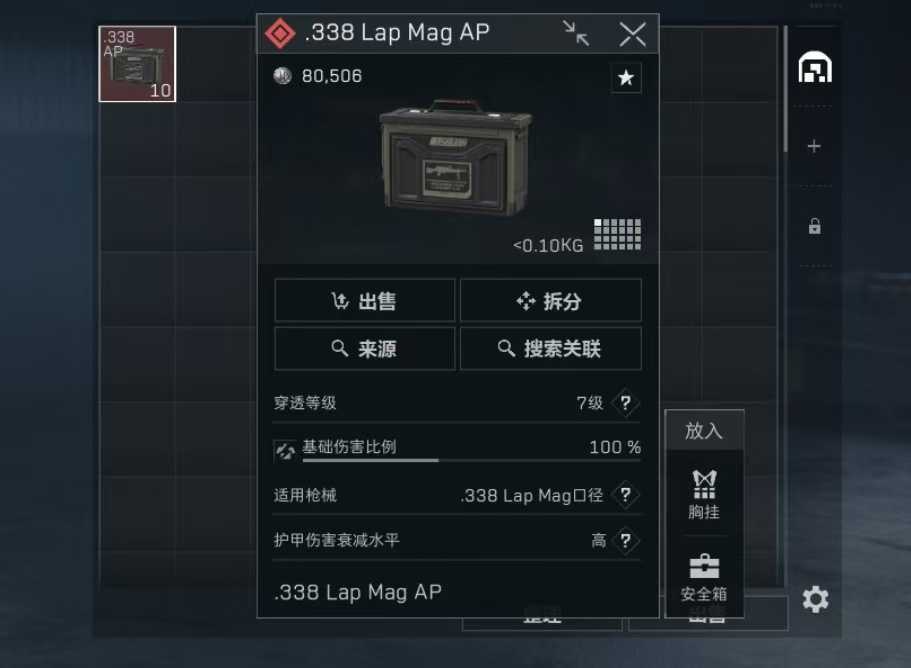Open the stash icon in right sidebar
This screenshot has height=668, width=911.
[x=815, y=67]
